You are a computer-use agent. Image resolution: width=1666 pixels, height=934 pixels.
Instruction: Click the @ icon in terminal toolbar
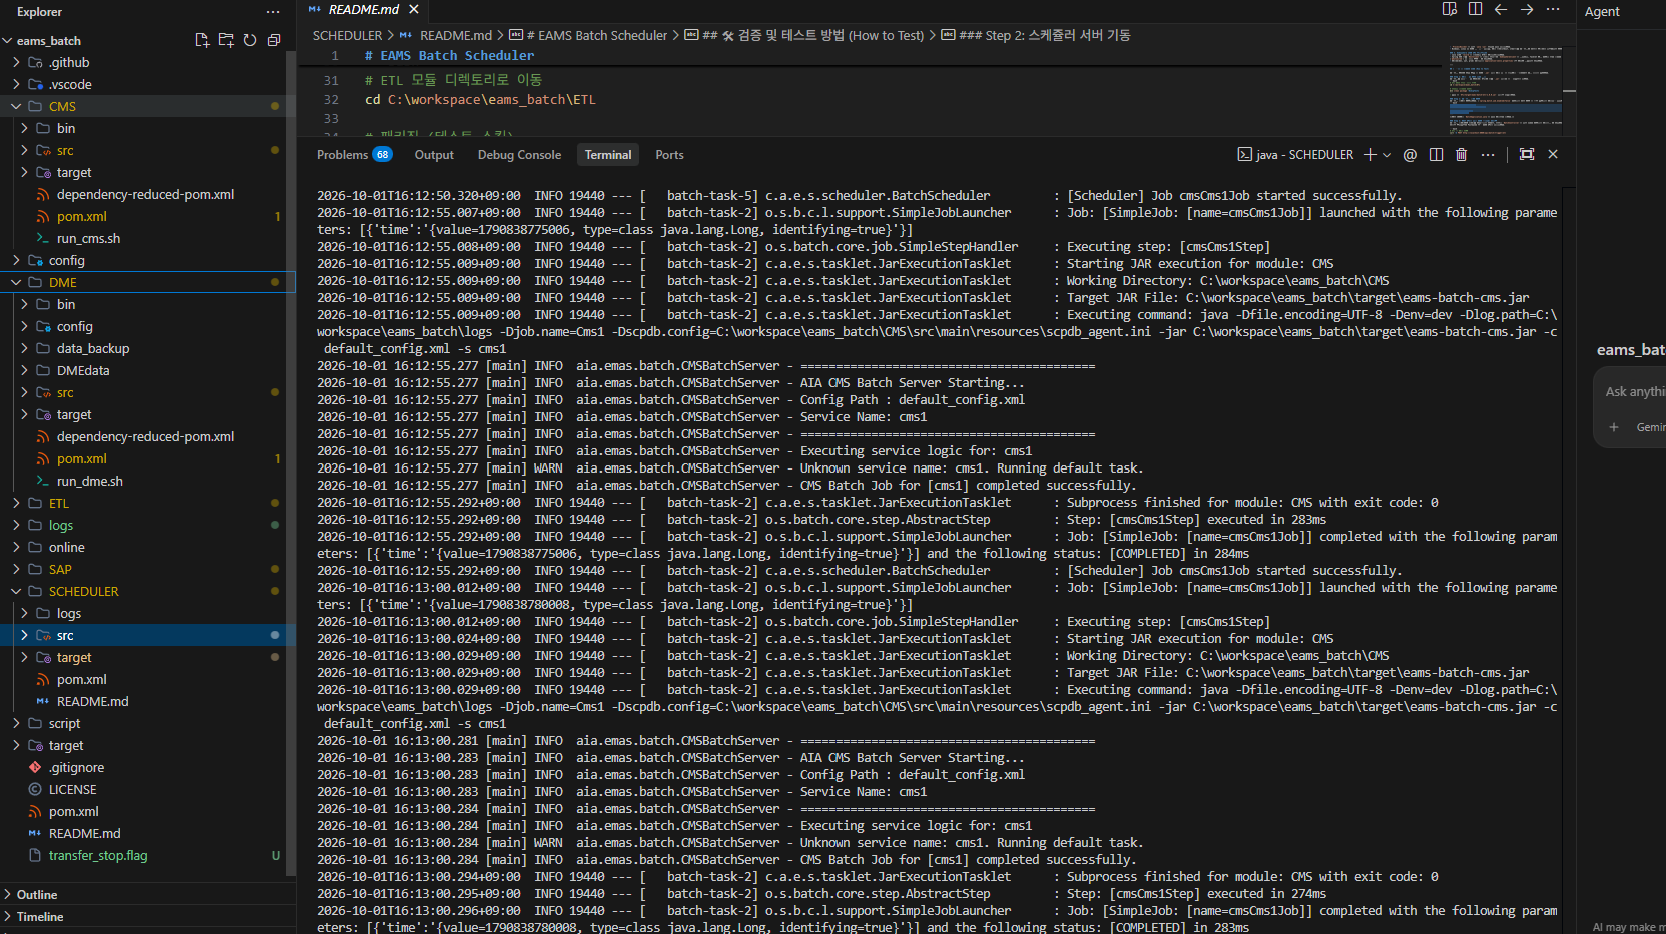(1410, 155)
